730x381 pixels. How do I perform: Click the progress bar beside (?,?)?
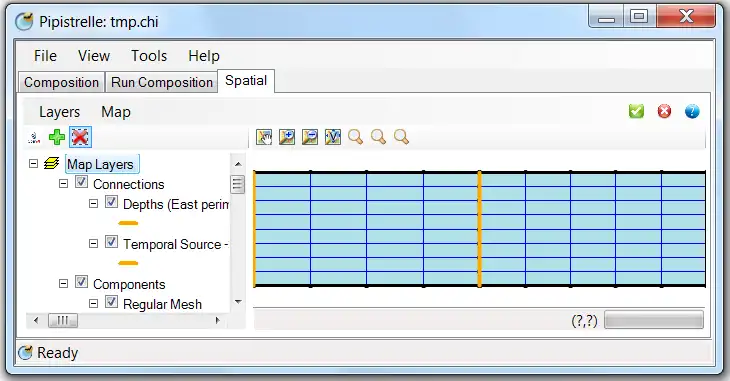point(654,320)
